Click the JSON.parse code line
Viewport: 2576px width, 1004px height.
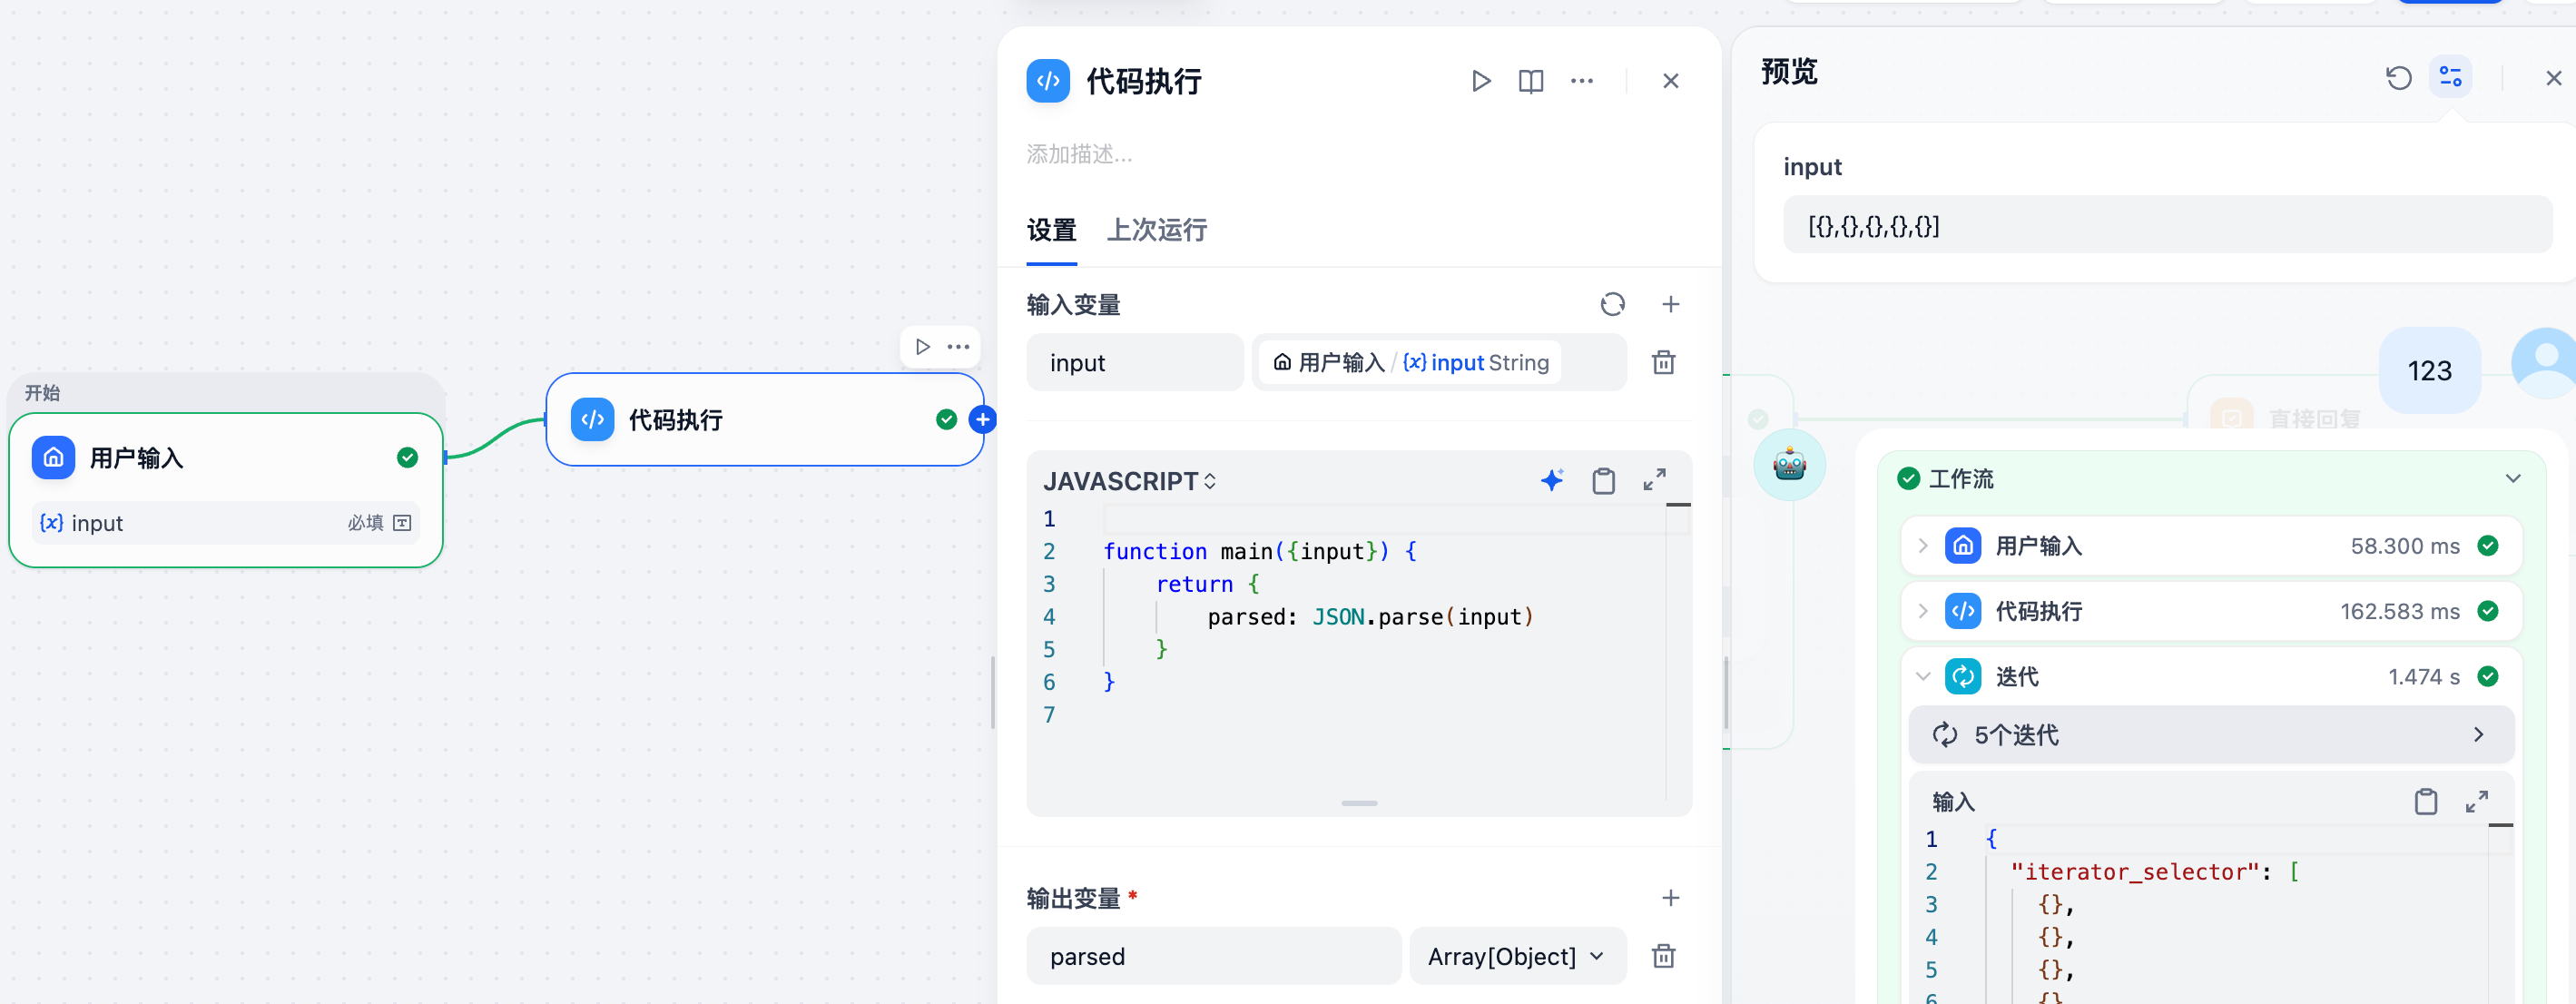1369,617
